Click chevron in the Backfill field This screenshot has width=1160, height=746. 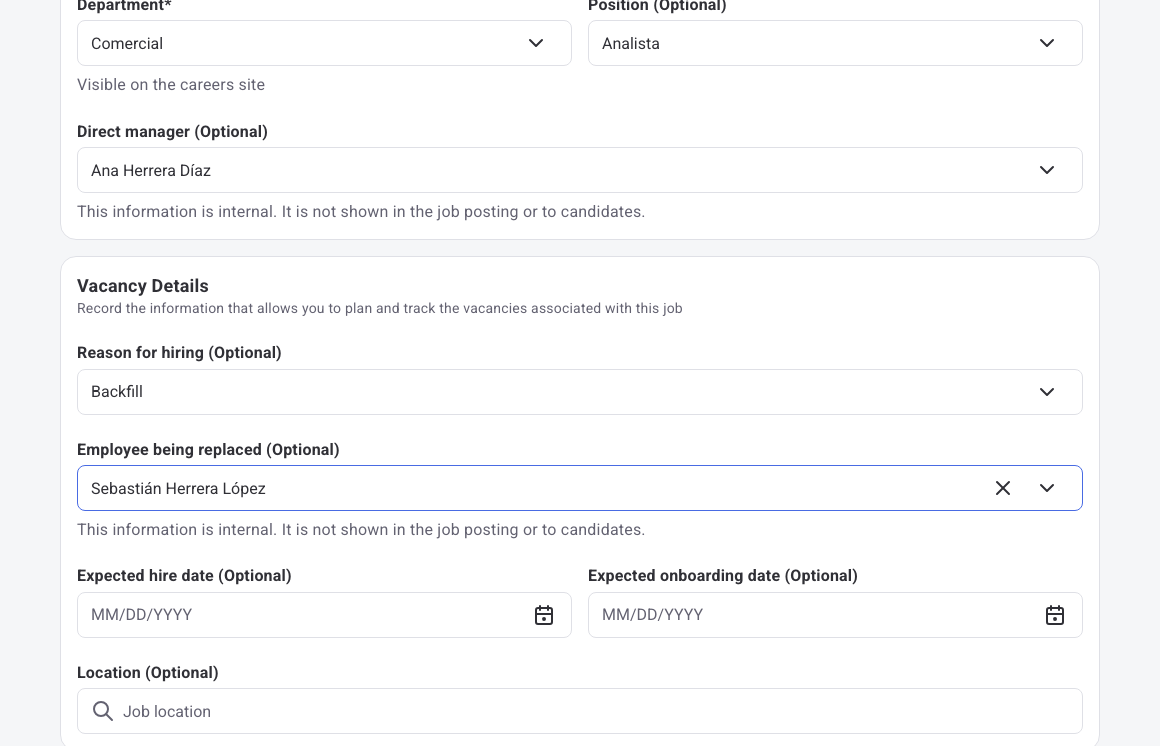click(1047, 392)
